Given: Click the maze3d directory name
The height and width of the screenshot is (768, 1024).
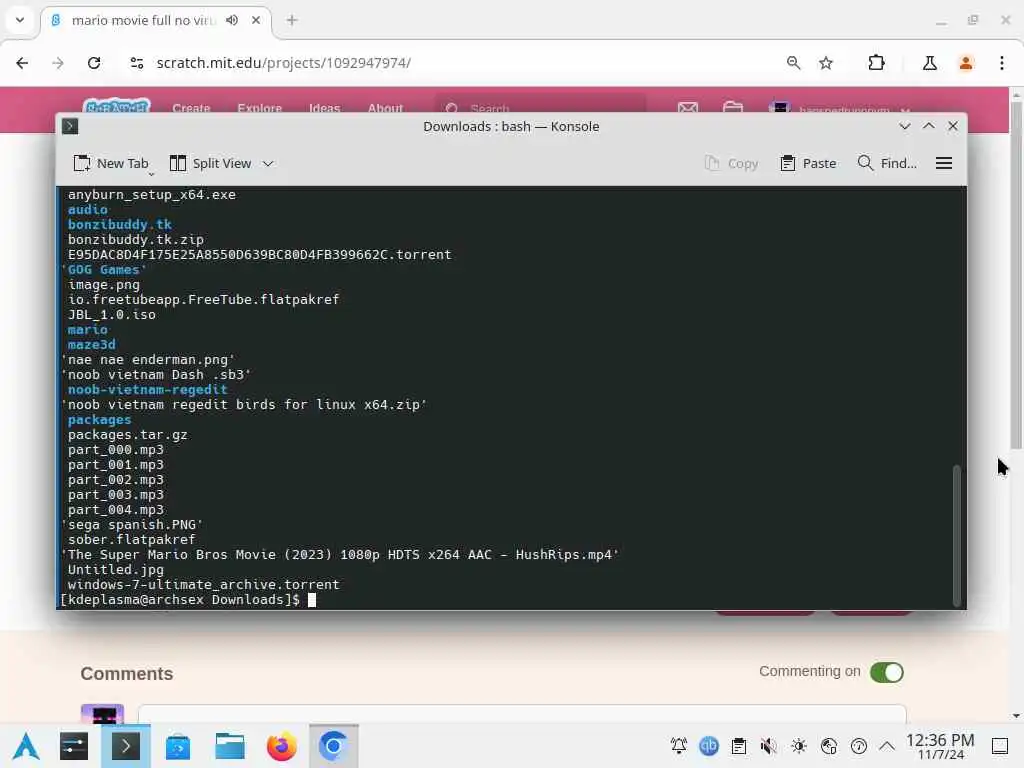Looking at the screenshot, I should click(91, 344).
